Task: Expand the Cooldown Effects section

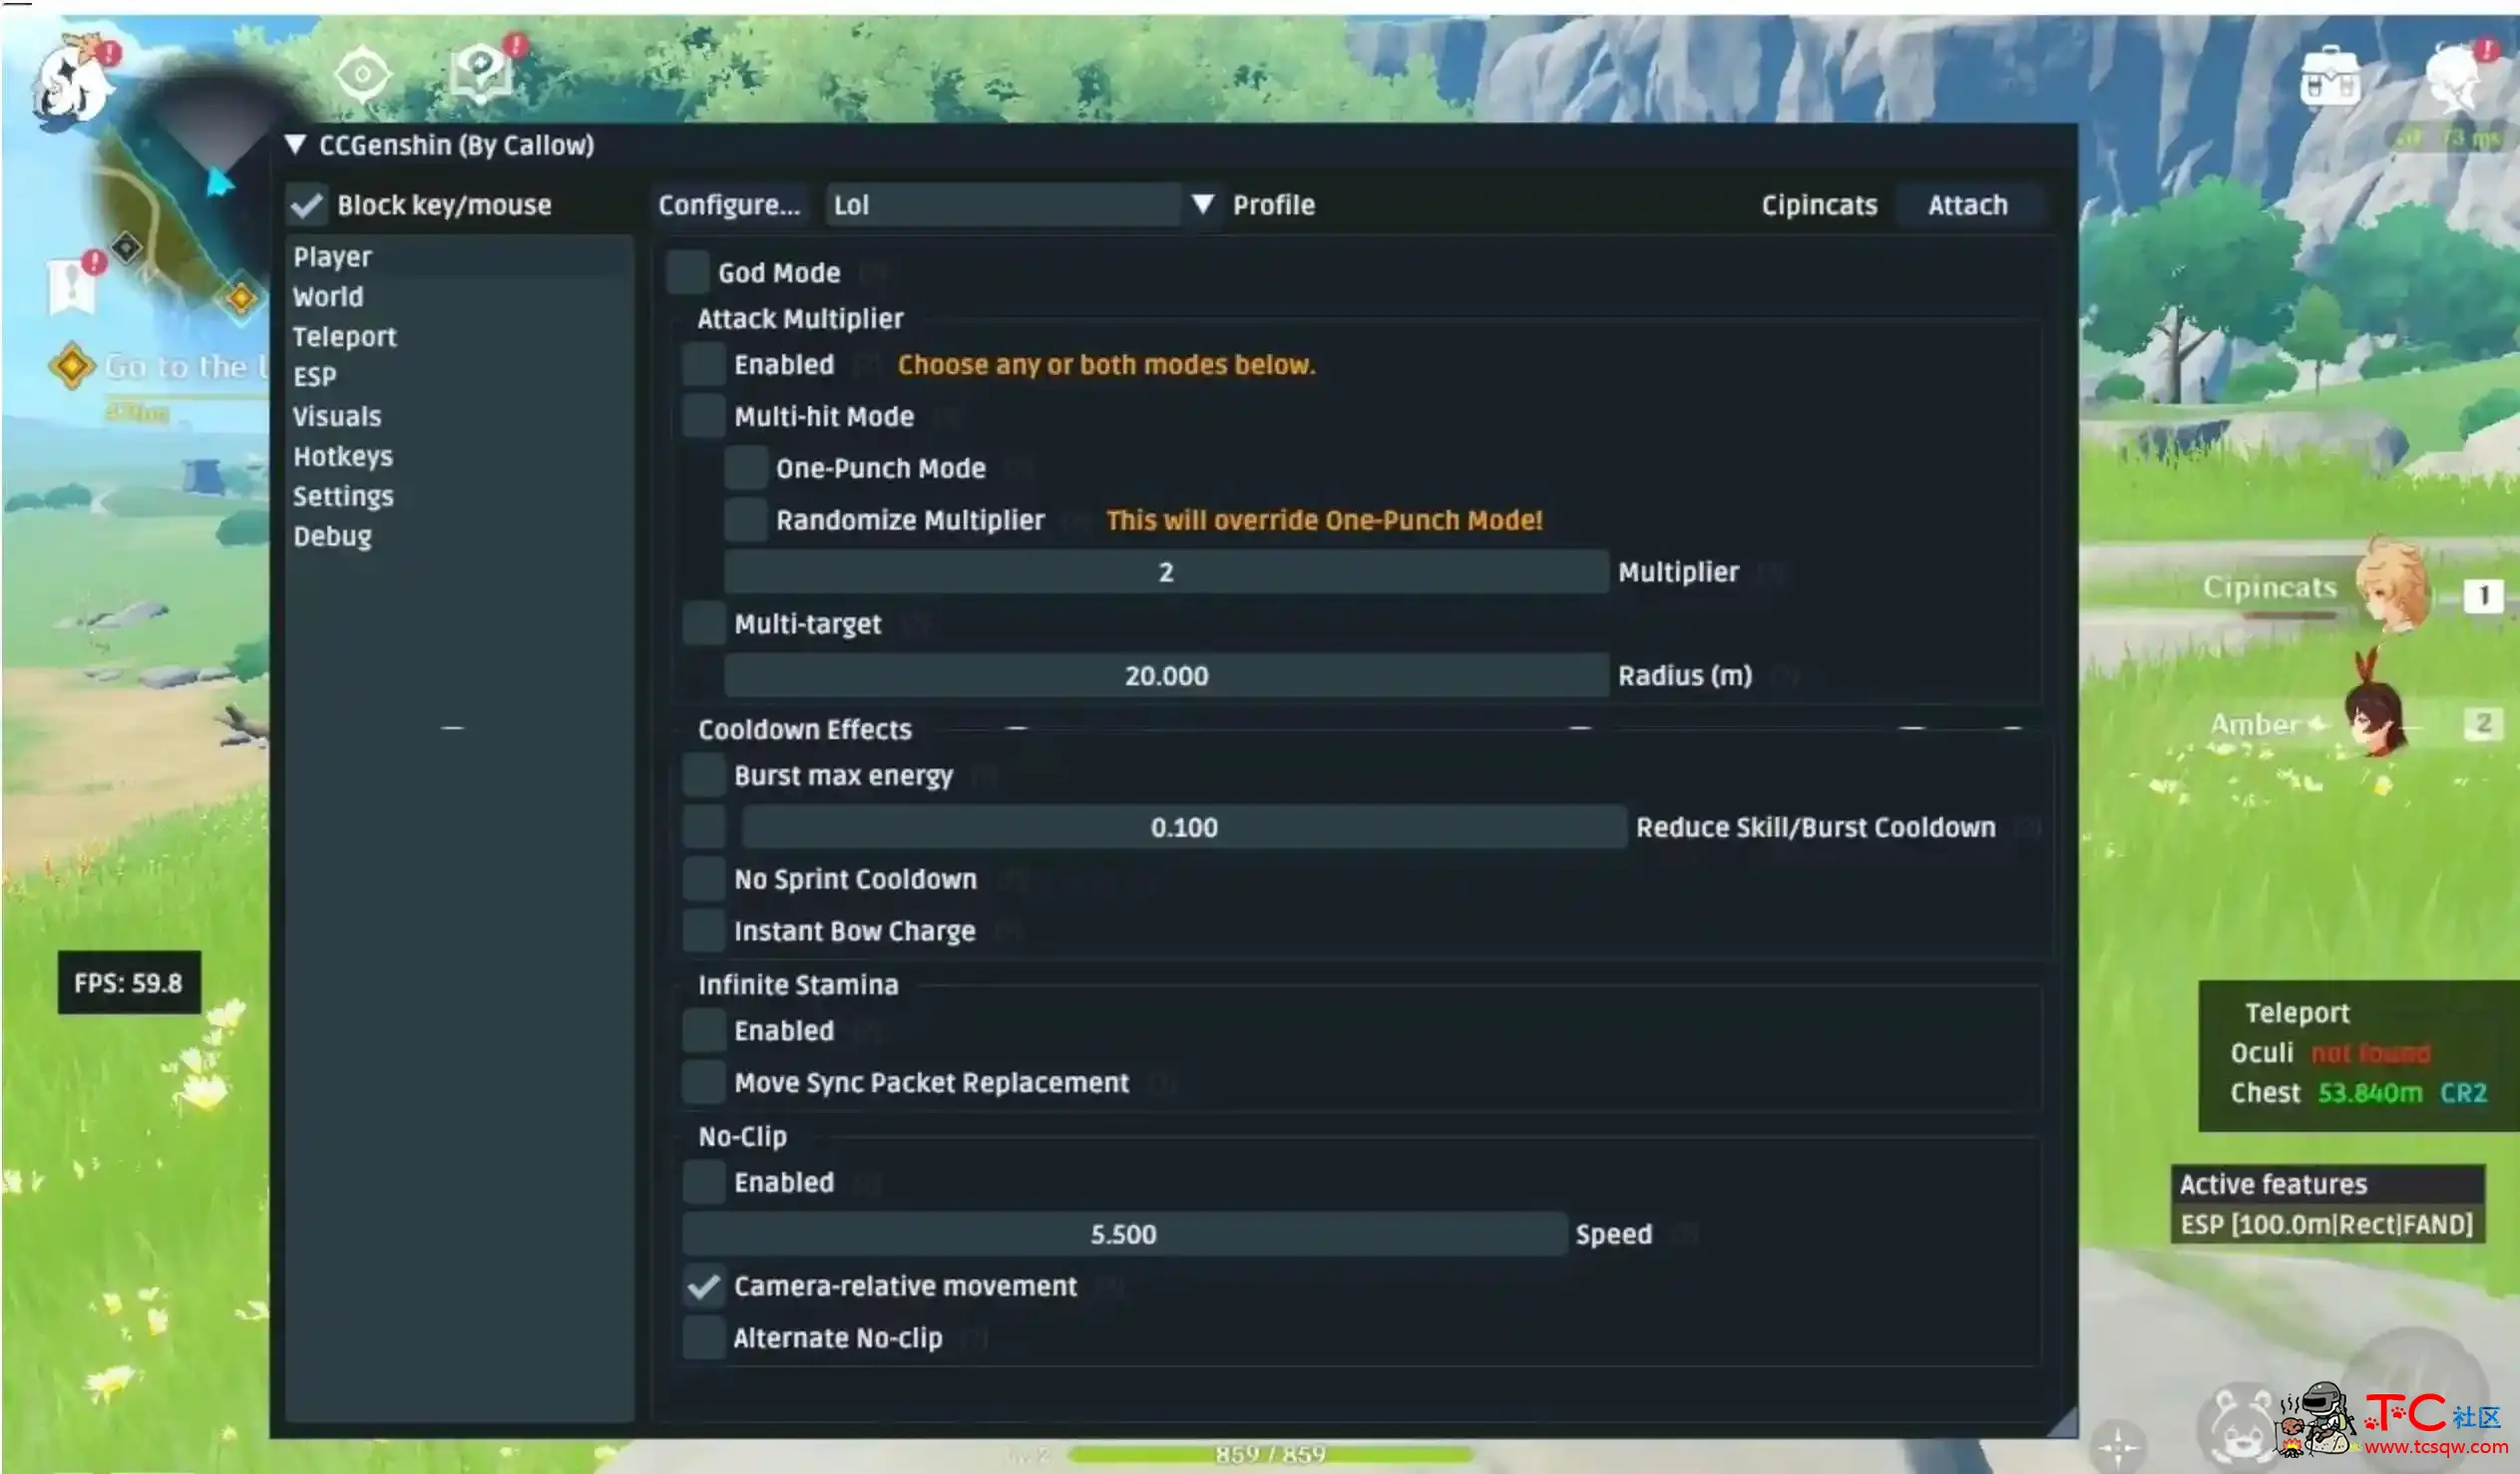Action: click(804, 728)
